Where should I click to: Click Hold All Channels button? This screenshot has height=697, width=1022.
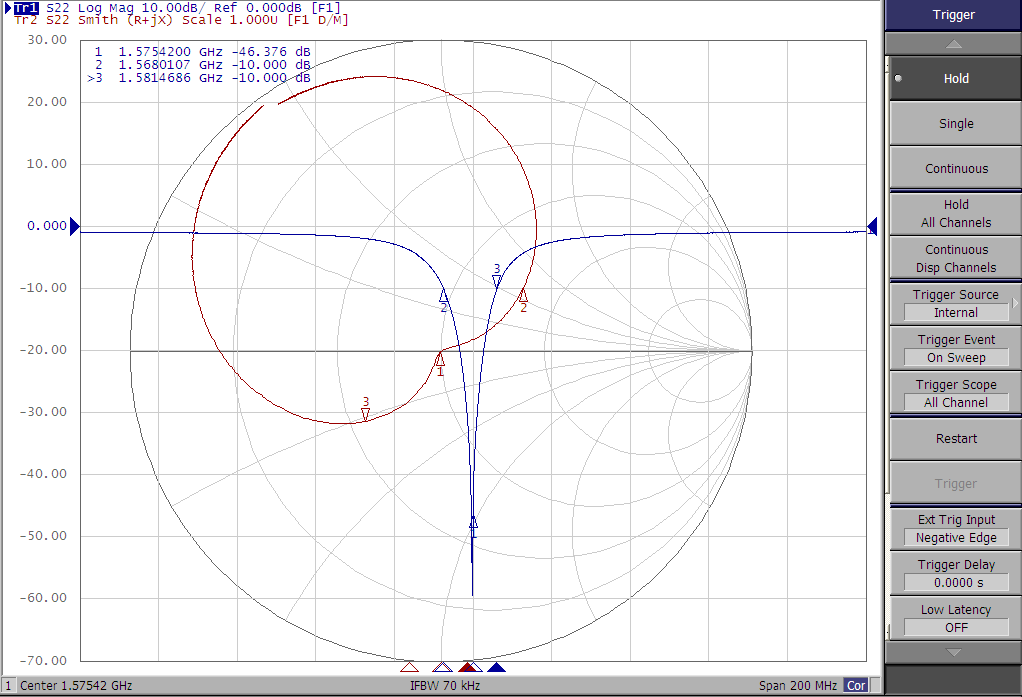(x=955, y=213)
